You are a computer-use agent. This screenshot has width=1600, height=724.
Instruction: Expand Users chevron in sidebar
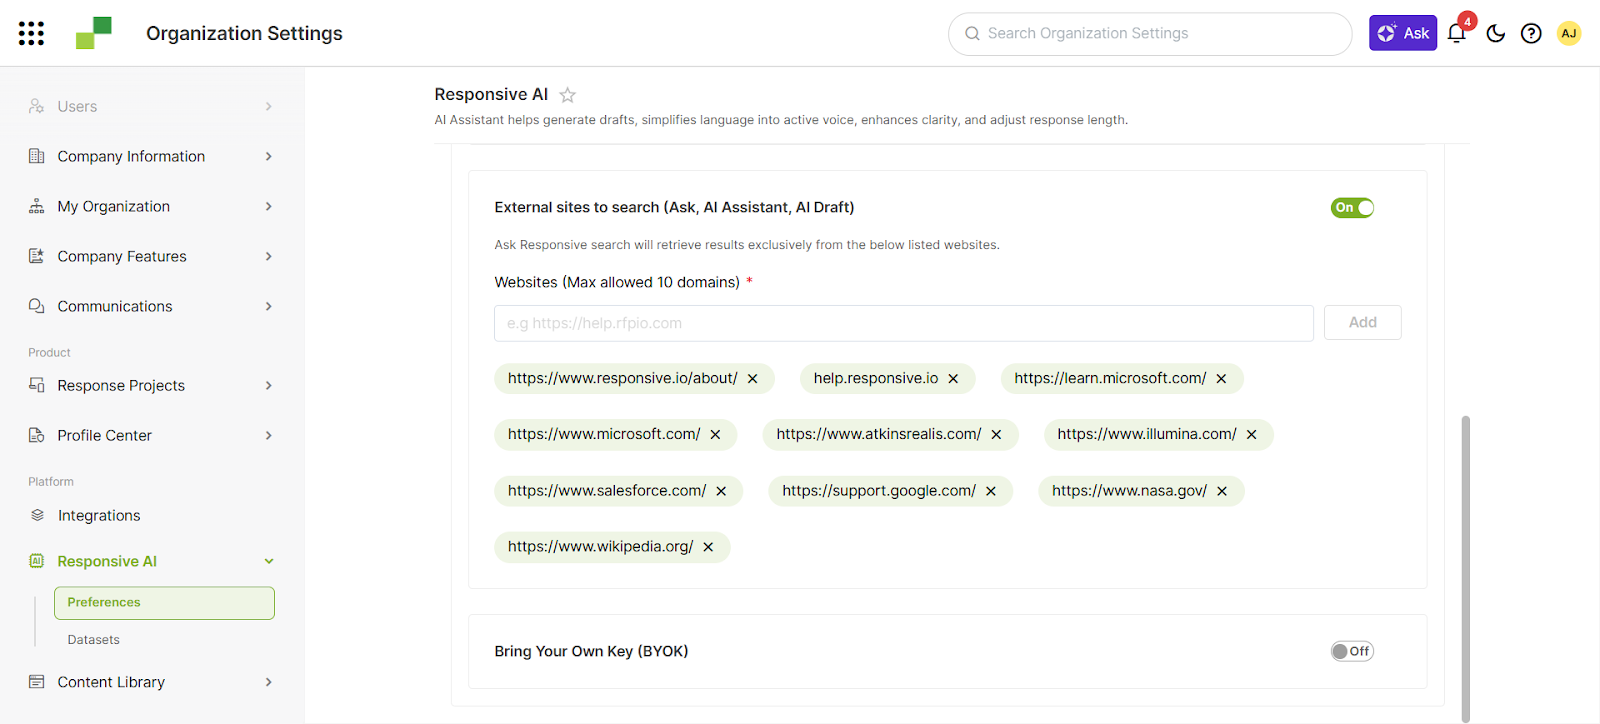point(268,106)
